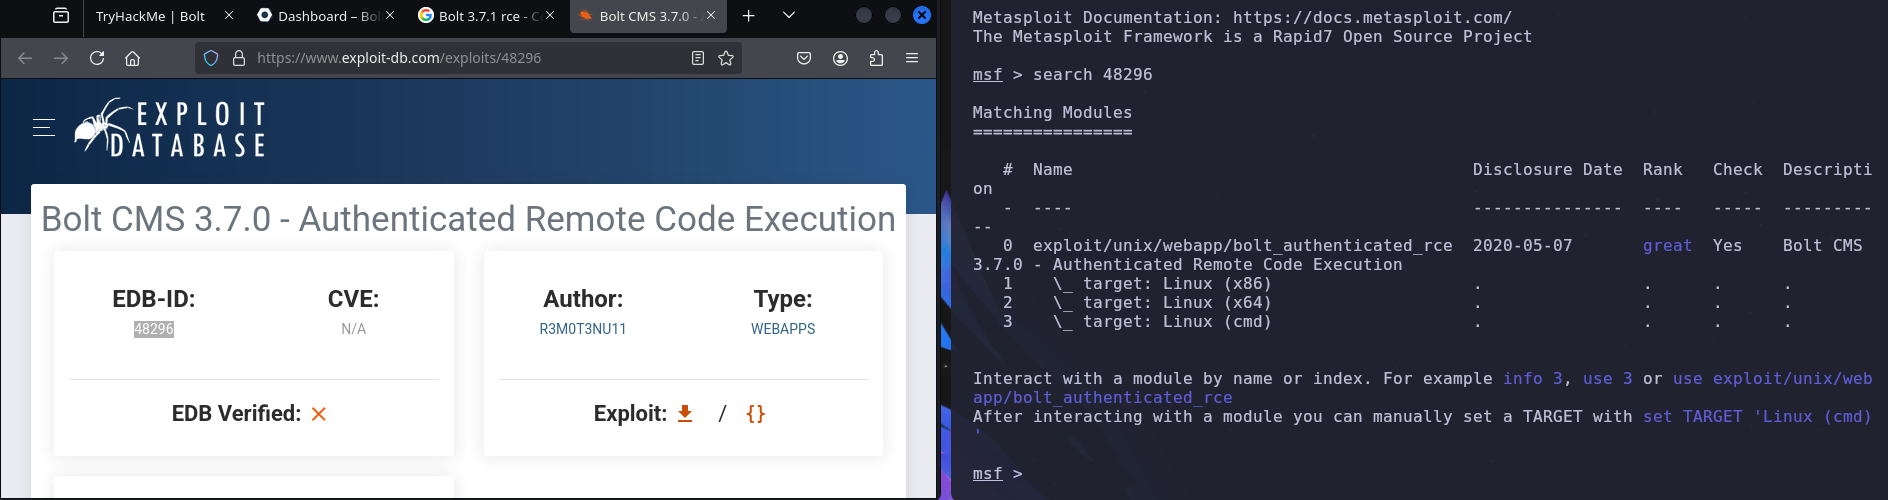Open a new browser tab

pos(749,15)
